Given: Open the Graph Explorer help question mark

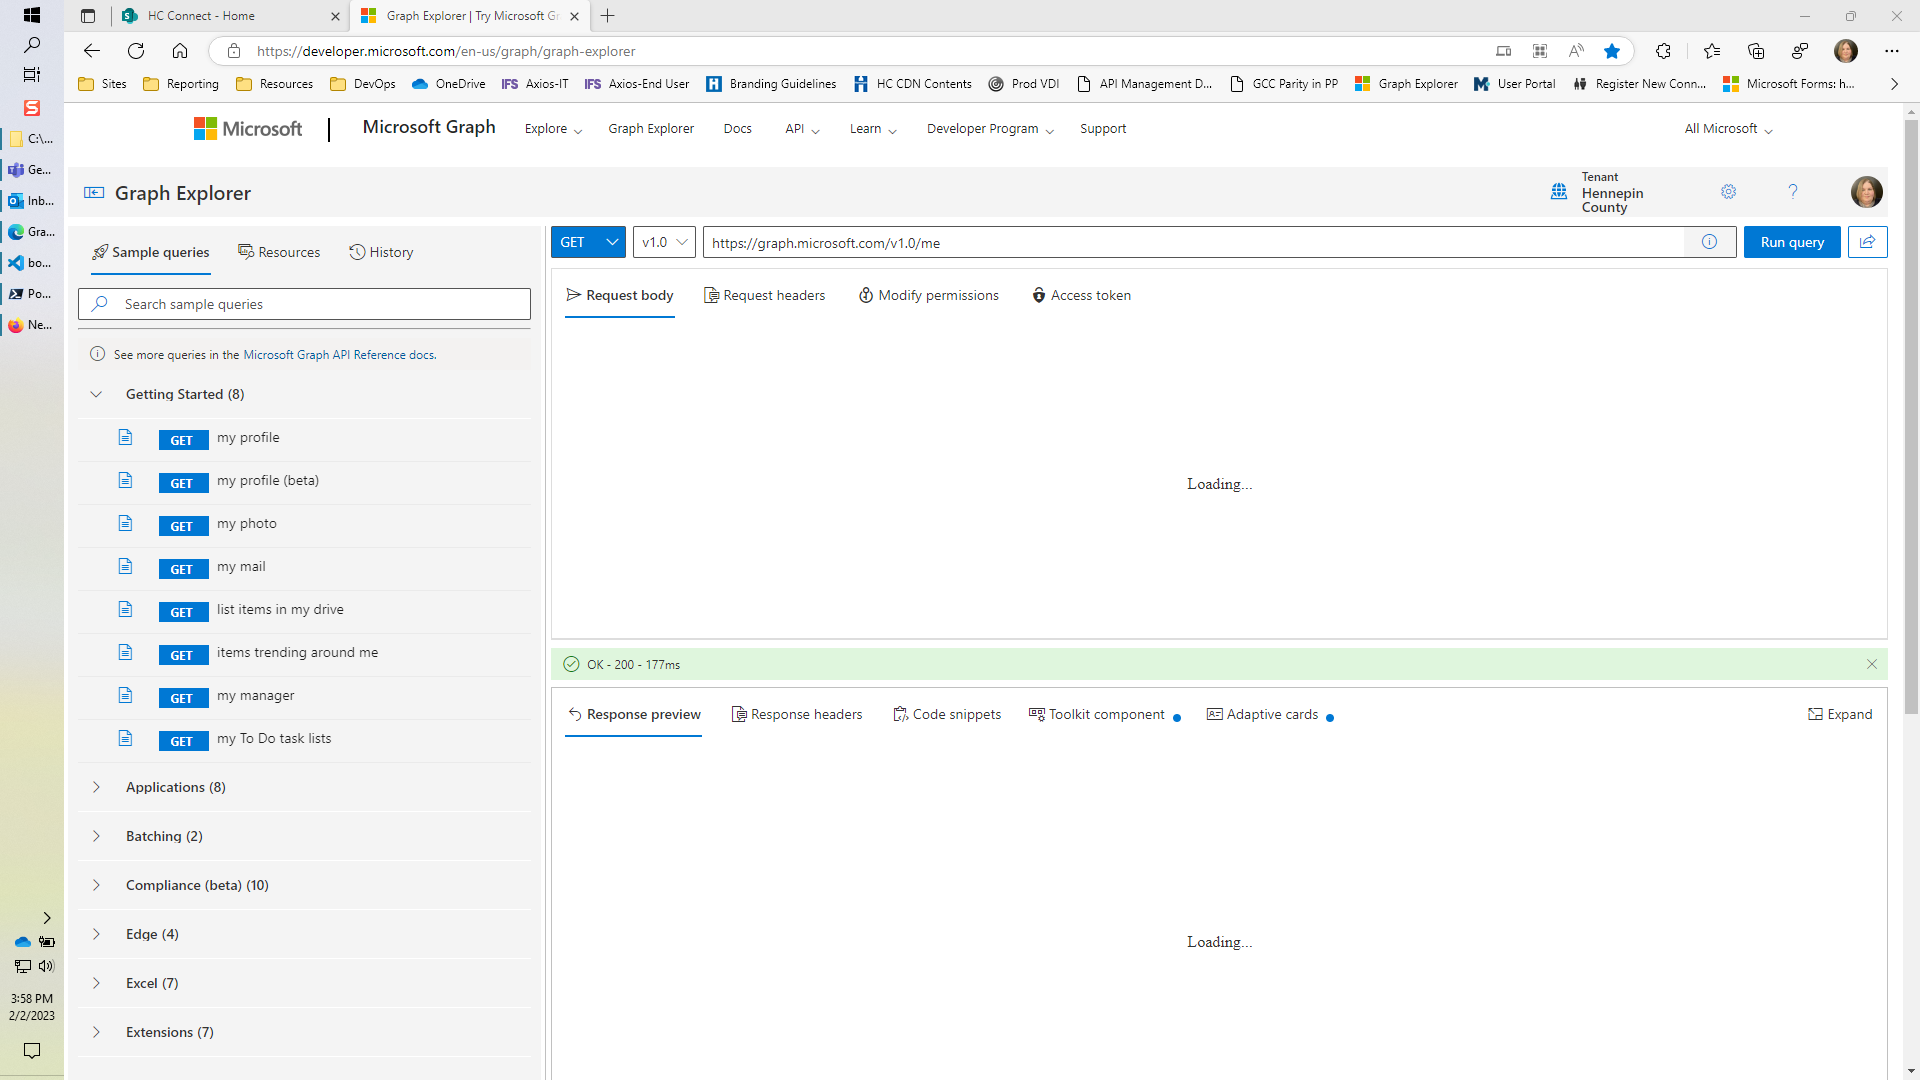Looking at the screenshot, I should click(x=1793, y=191).
